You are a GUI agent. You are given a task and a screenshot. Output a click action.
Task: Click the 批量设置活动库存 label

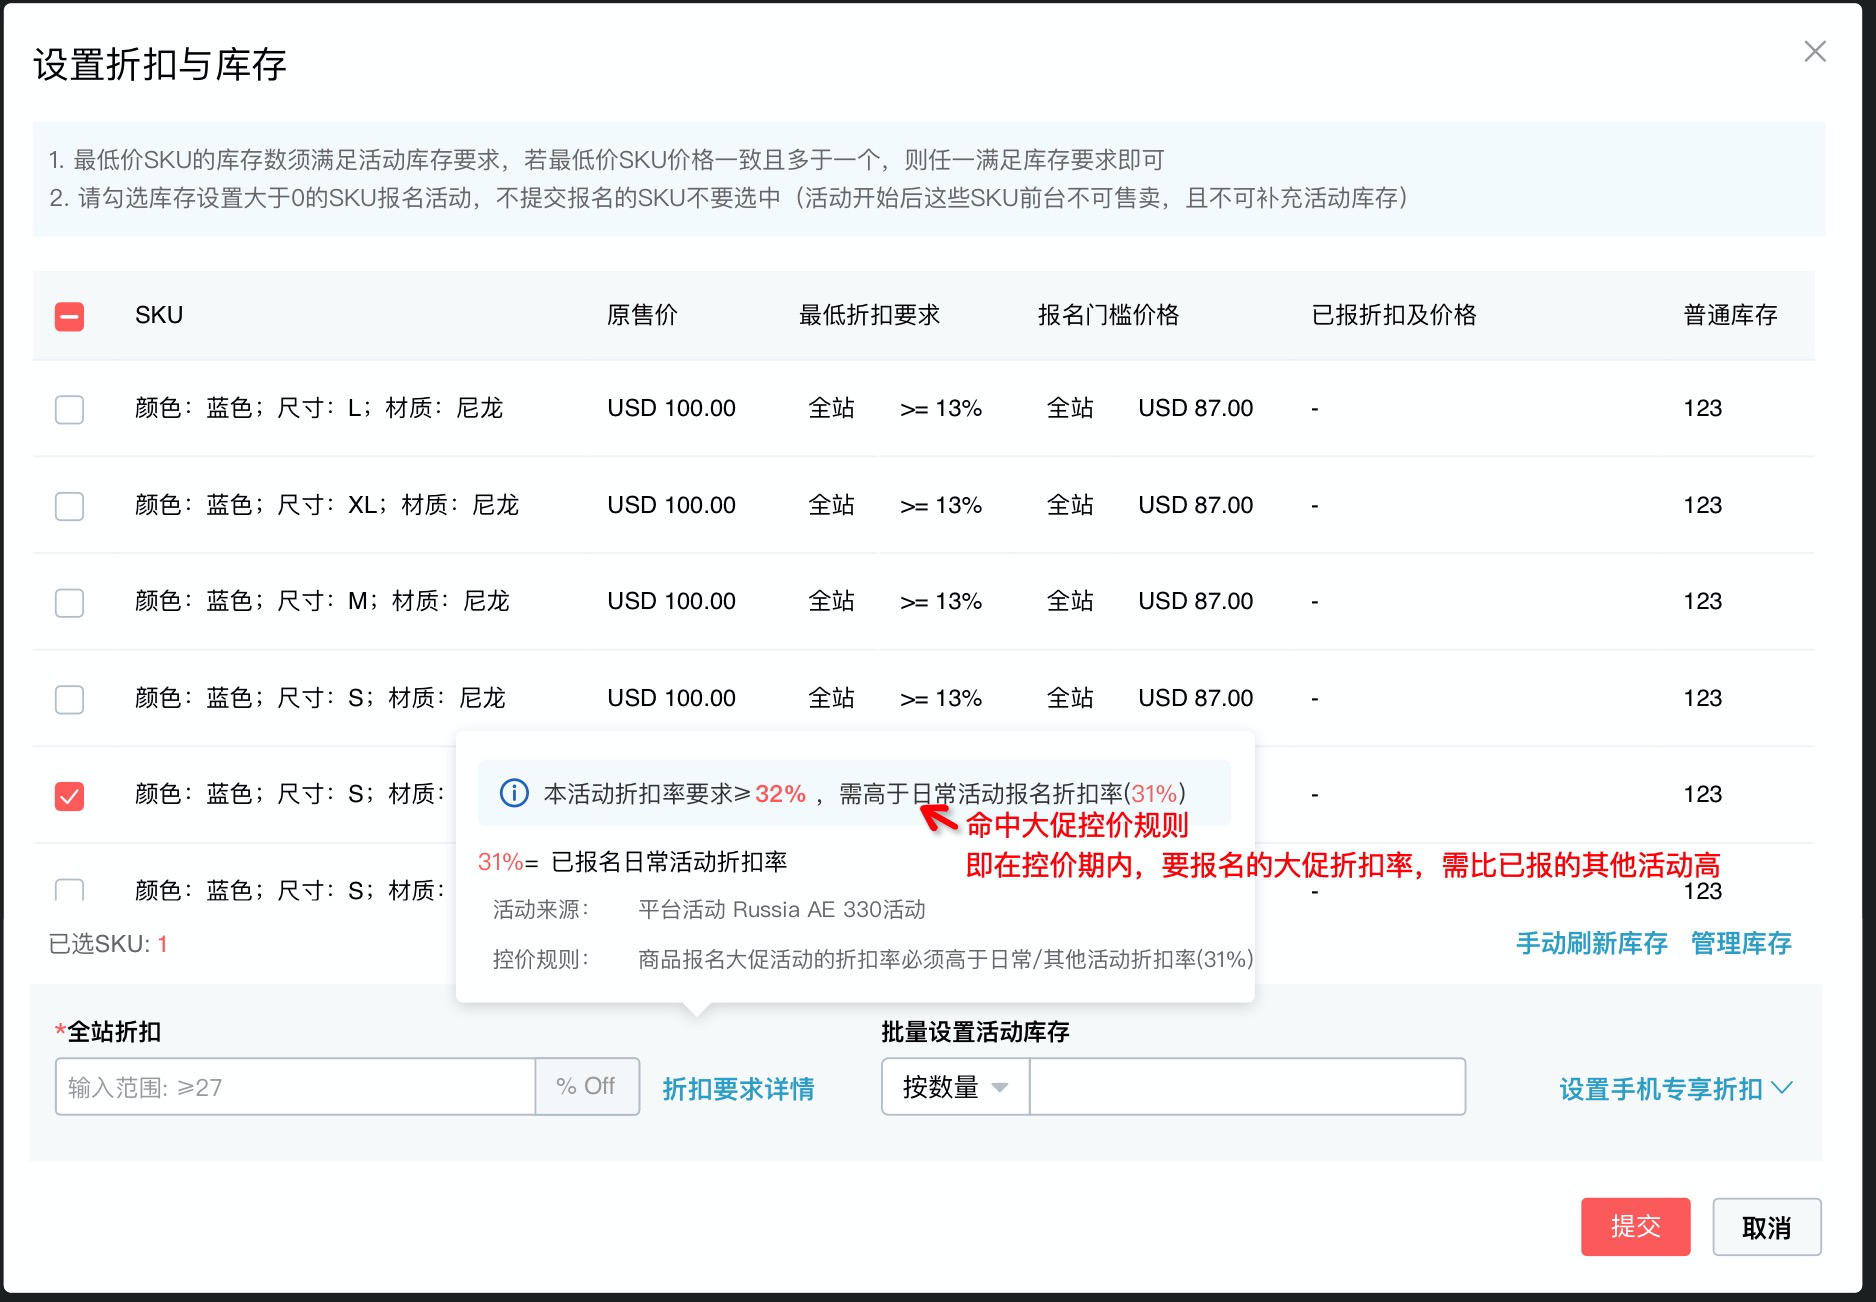pyautogui.click(x=975, y=1031)
